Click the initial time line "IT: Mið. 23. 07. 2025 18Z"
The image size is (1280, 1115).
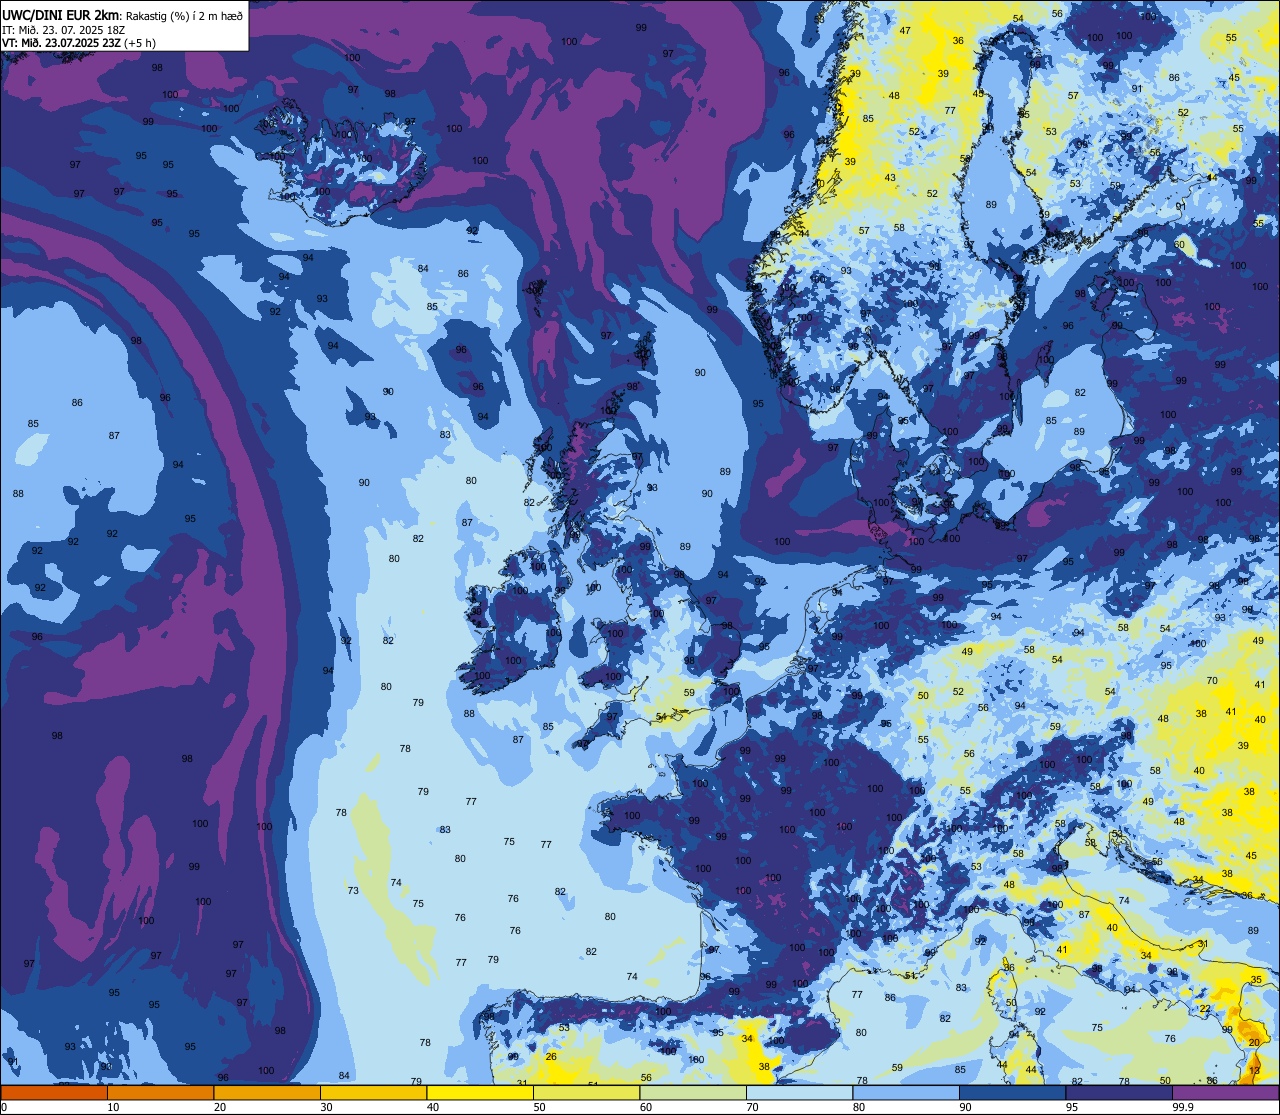pyautogui.click(x=65, y=30)
